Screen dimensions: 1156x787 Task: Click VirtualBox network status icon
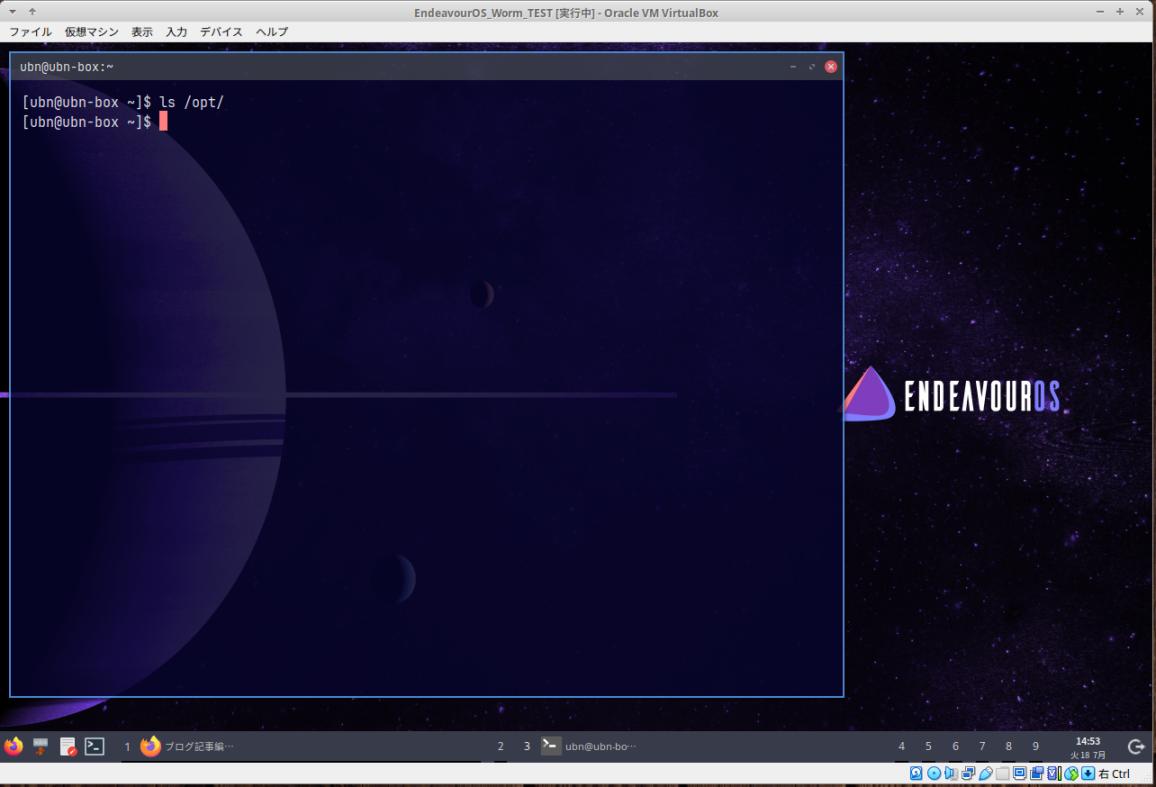pos(968,773)
